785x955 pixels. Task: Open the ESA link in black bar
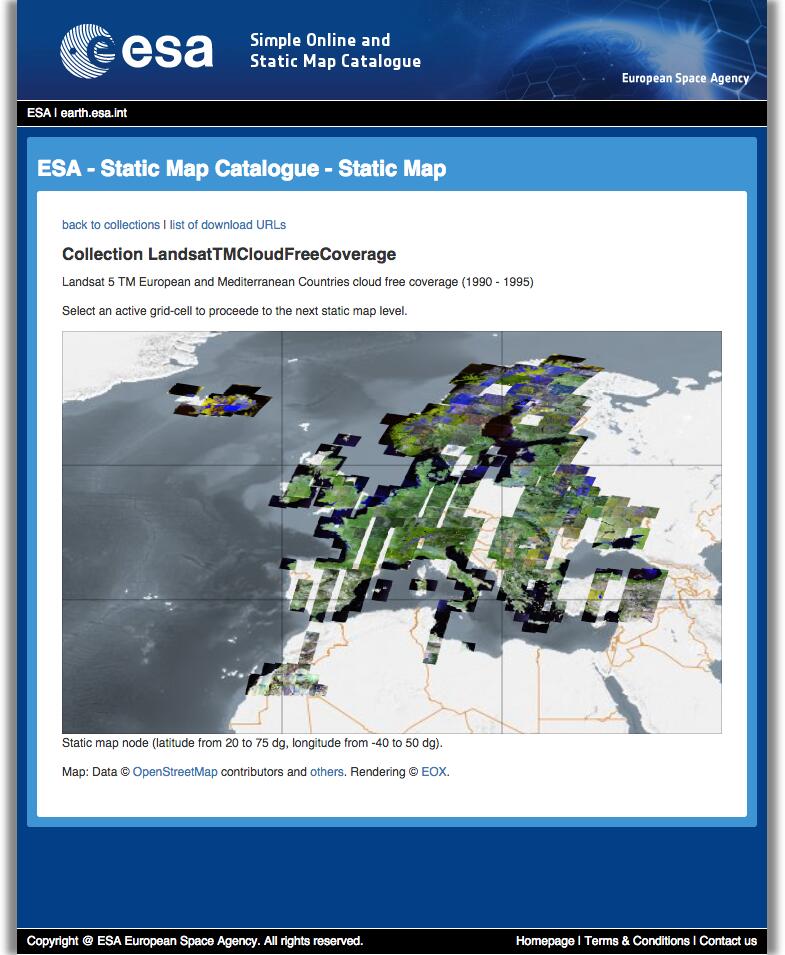coord(38,113)
